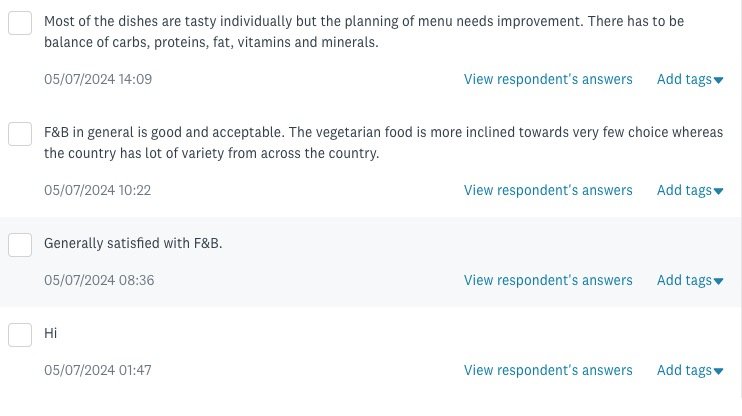
Task: Click the response text about menu planning balance
Action: (x=380, y=33)
